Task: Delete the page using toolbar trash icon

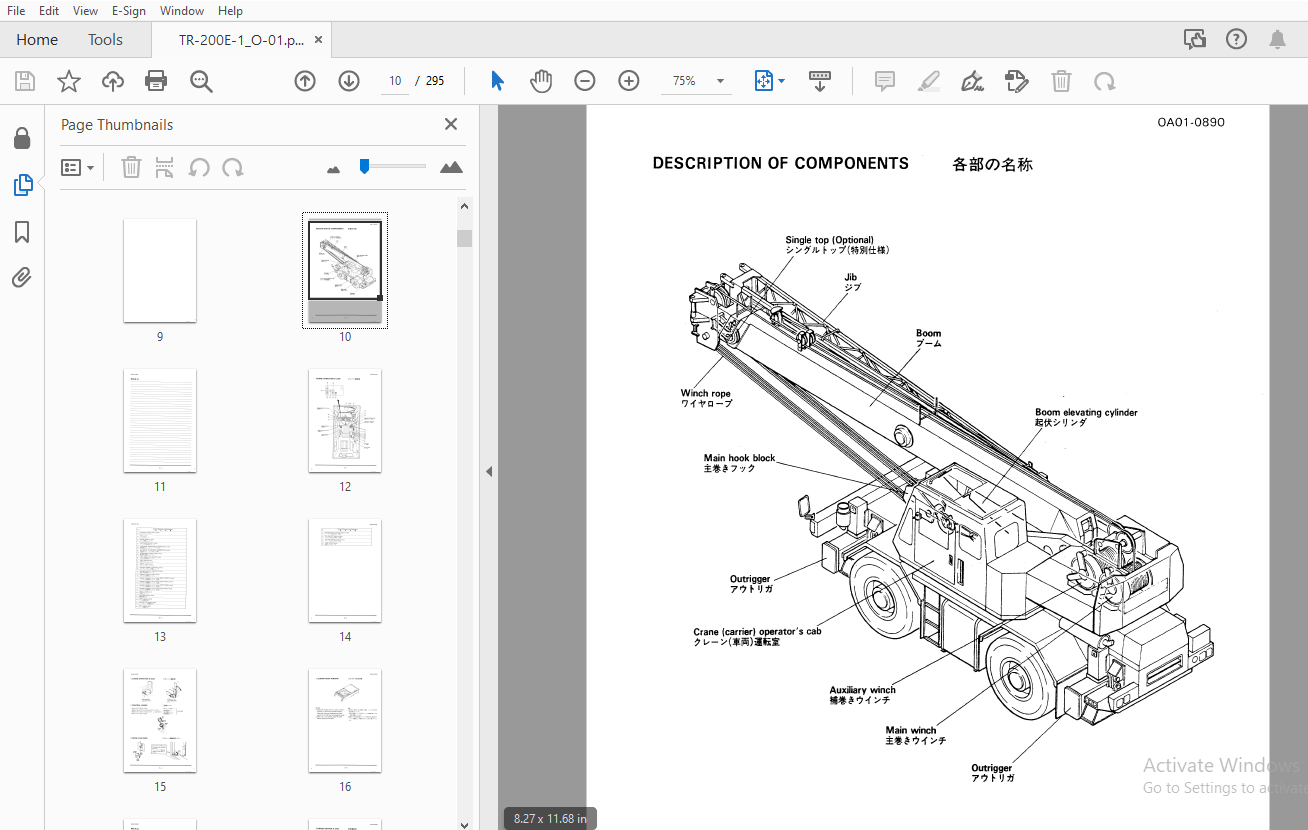Action: click(x=1061, y=81)
